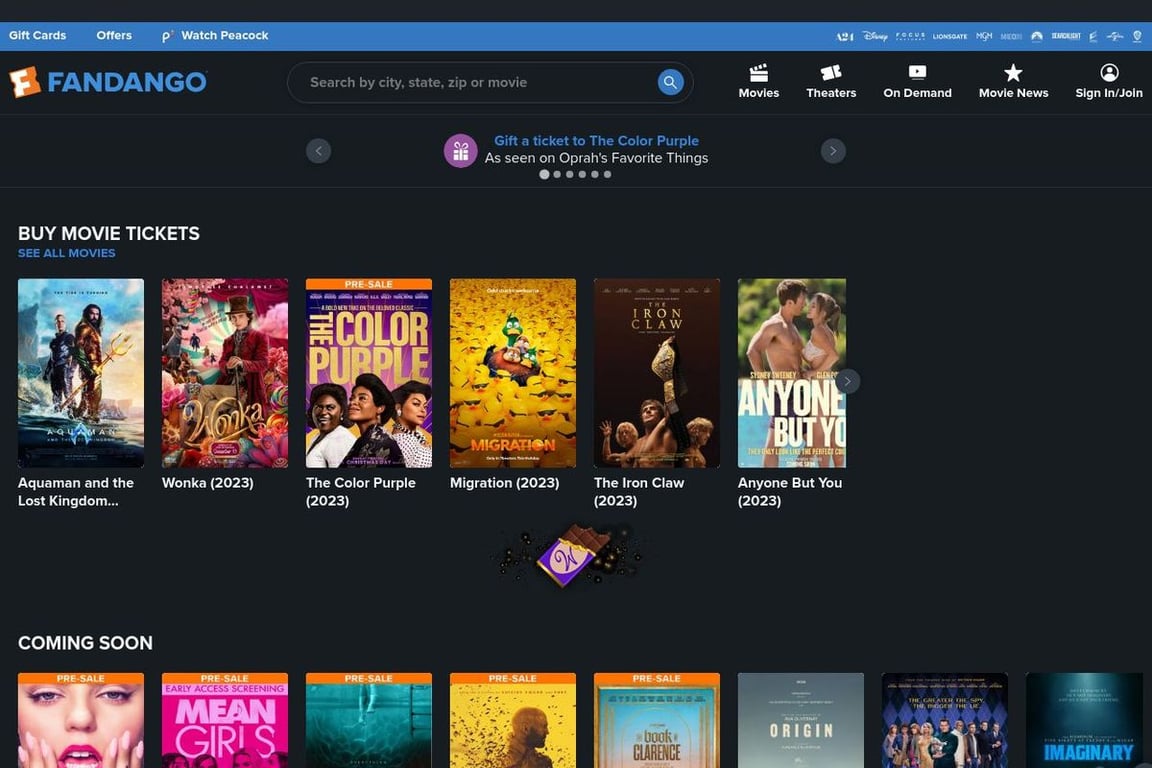Select the third carousel indicator dot

pyautogui.click(x=569, y=173)
